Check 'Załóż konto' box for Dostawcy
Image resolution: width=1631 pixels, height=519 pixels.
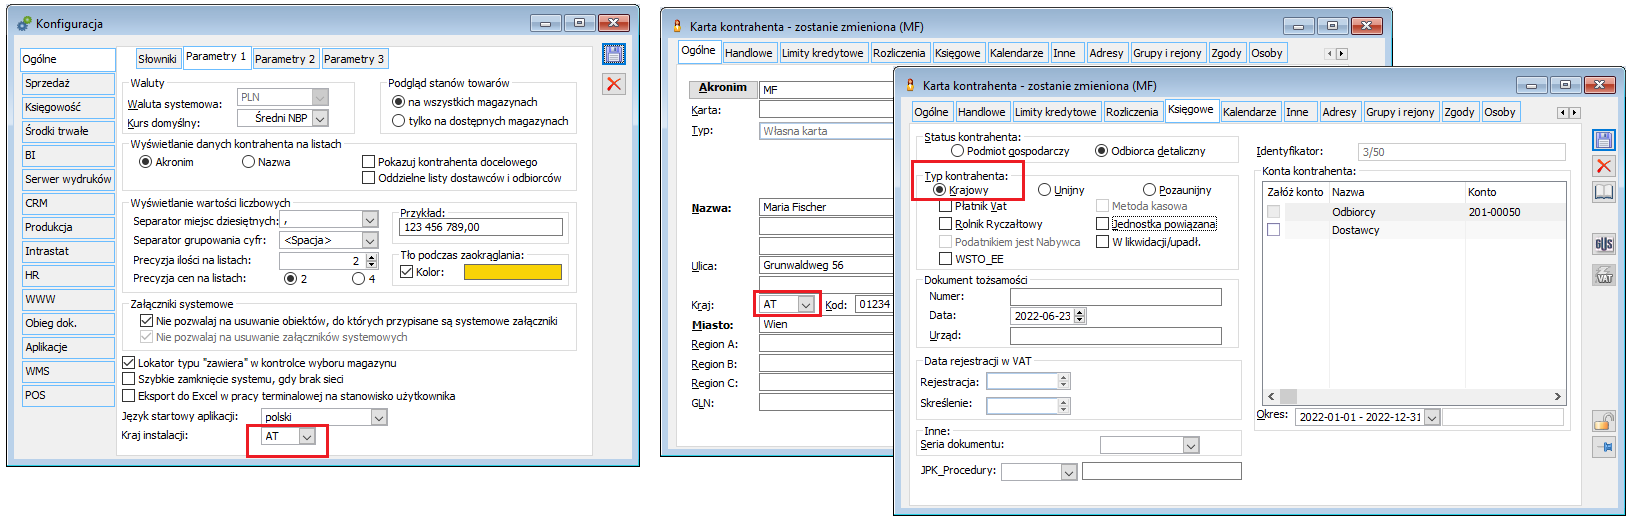(1273, 230)
